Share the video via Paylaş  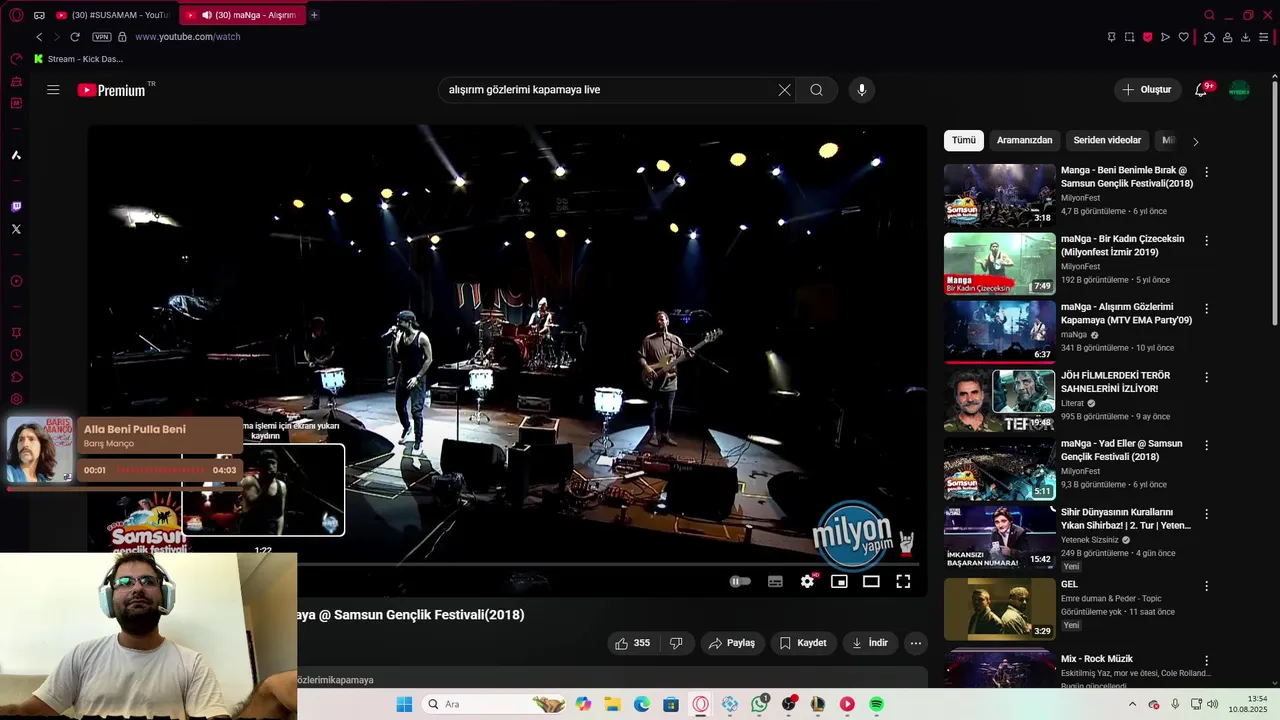[732, 643]
